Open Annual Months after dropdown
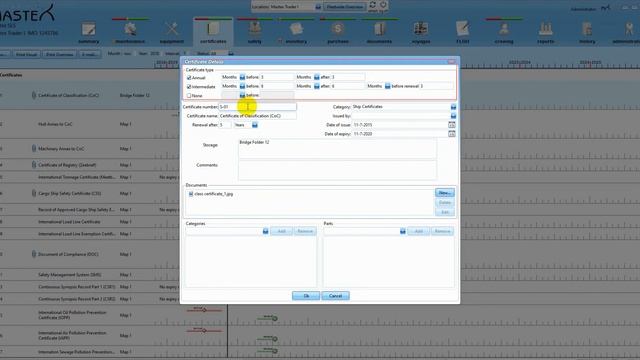 coord(316,77)
